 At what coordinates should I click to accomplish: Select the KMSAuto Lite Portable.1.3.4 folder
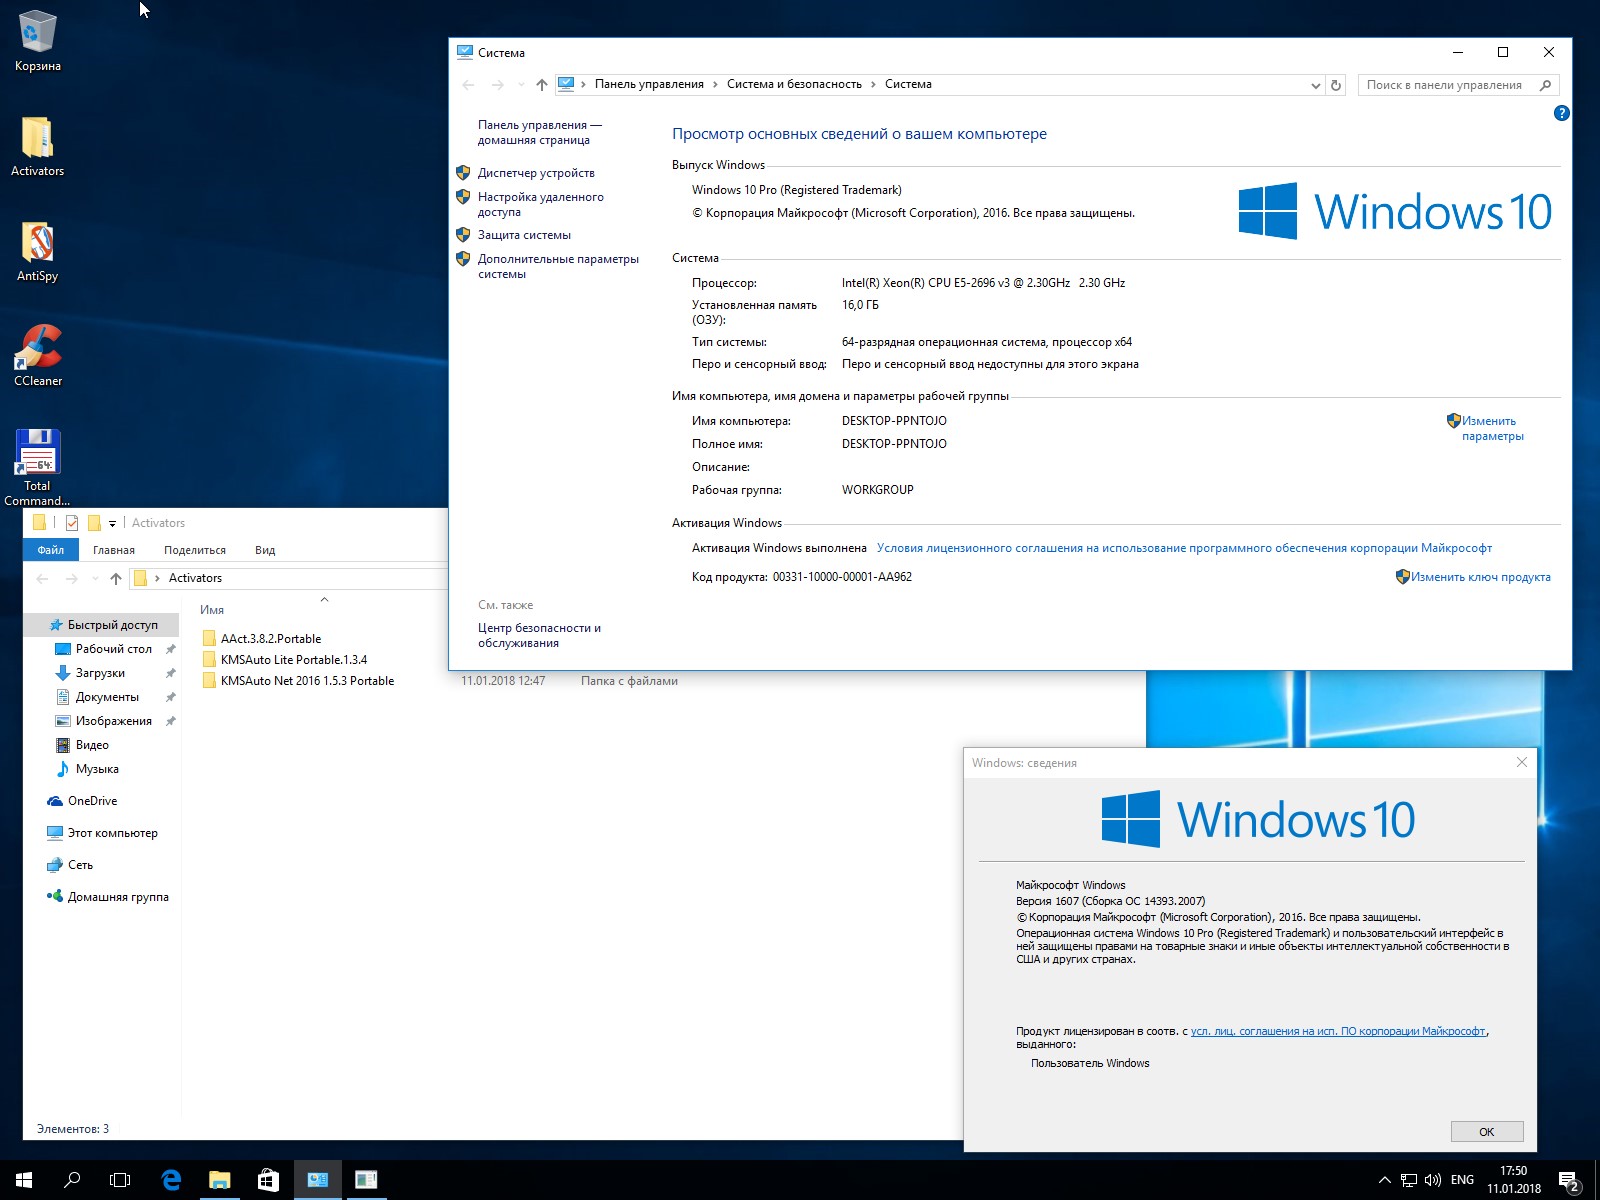(293, 660)
